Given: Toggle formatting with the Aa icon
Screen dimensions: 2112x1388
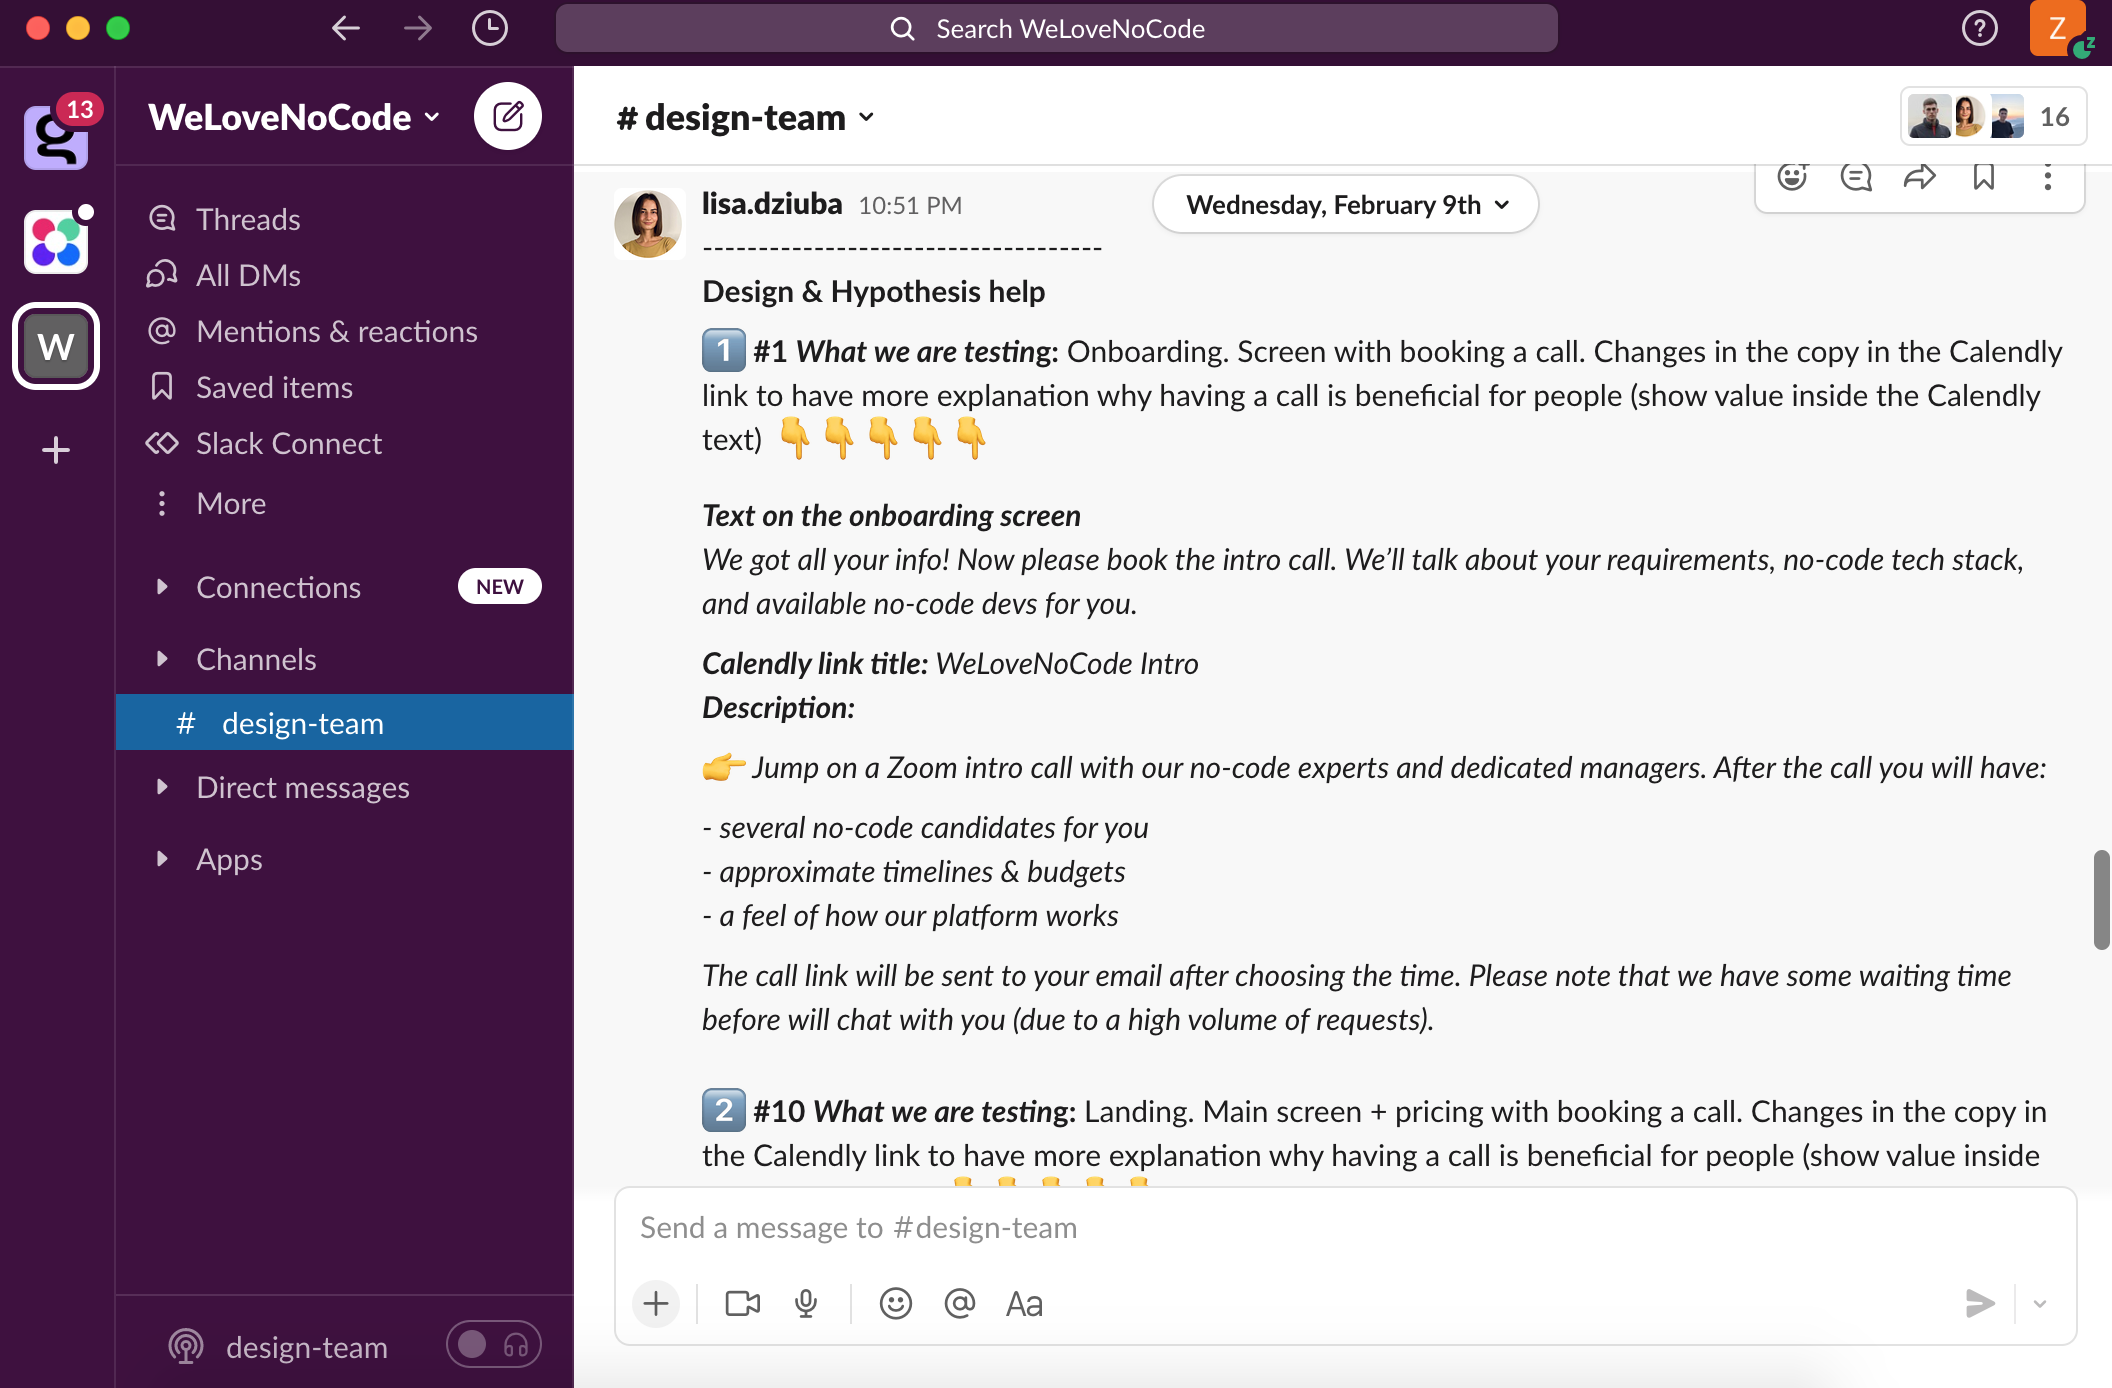Looking at the screenshot, I should 1024,1303.
